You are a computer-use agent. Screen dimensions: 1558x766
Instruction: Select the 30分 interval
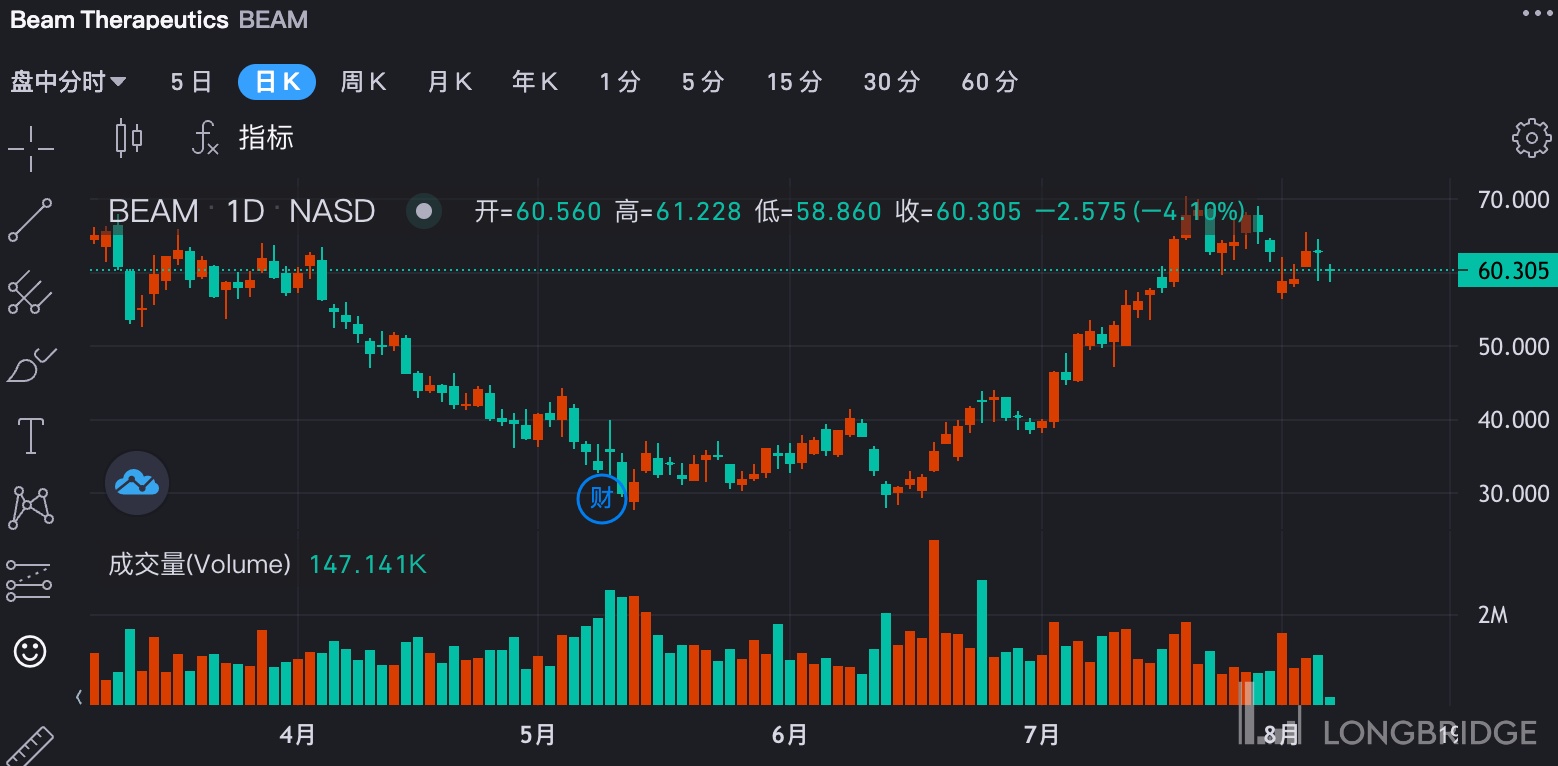tap(891, 82)
